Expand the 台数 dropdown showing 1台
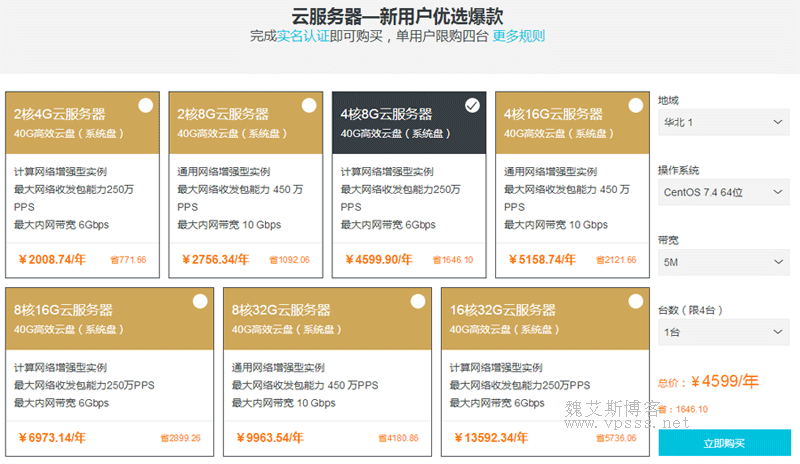 (723, 332)
